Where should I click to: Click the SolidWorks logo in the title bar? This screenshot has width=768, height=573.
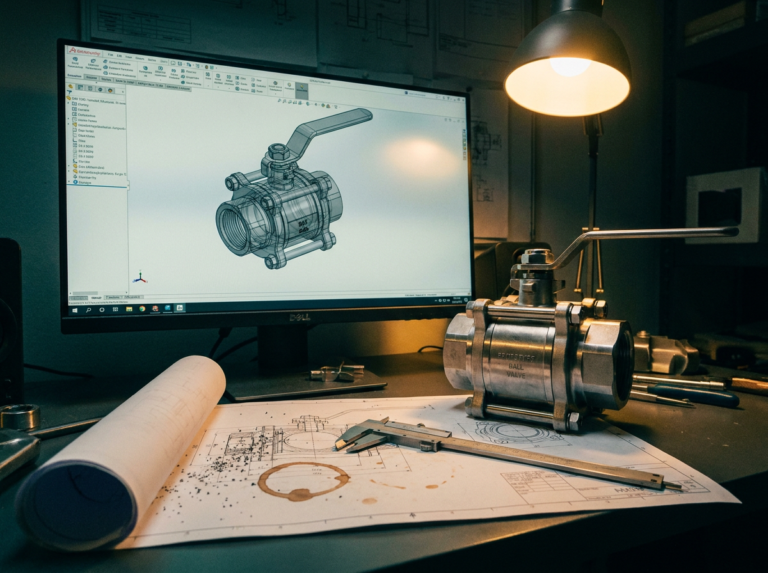tap(84, 51)
